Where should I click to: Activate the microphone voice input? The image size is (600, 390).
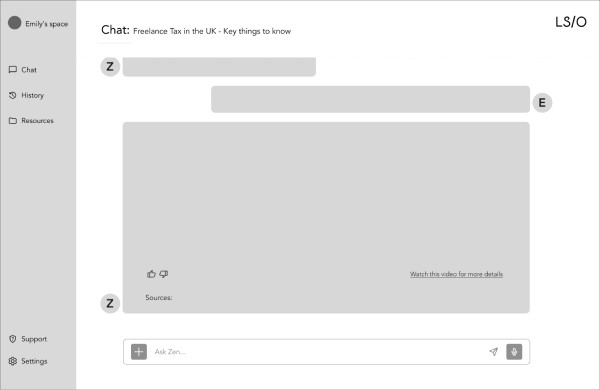[x=514, y=352]
